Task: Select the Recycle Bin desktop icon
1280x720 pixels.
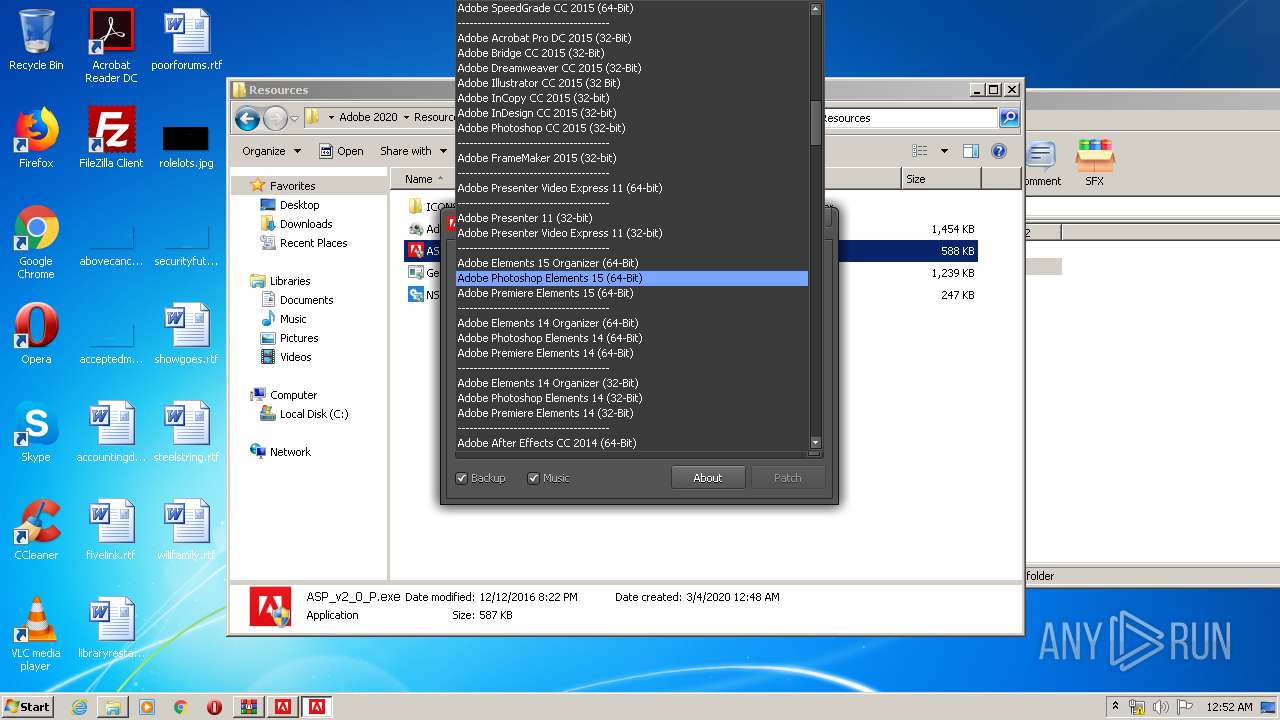Action: [36, 40]
